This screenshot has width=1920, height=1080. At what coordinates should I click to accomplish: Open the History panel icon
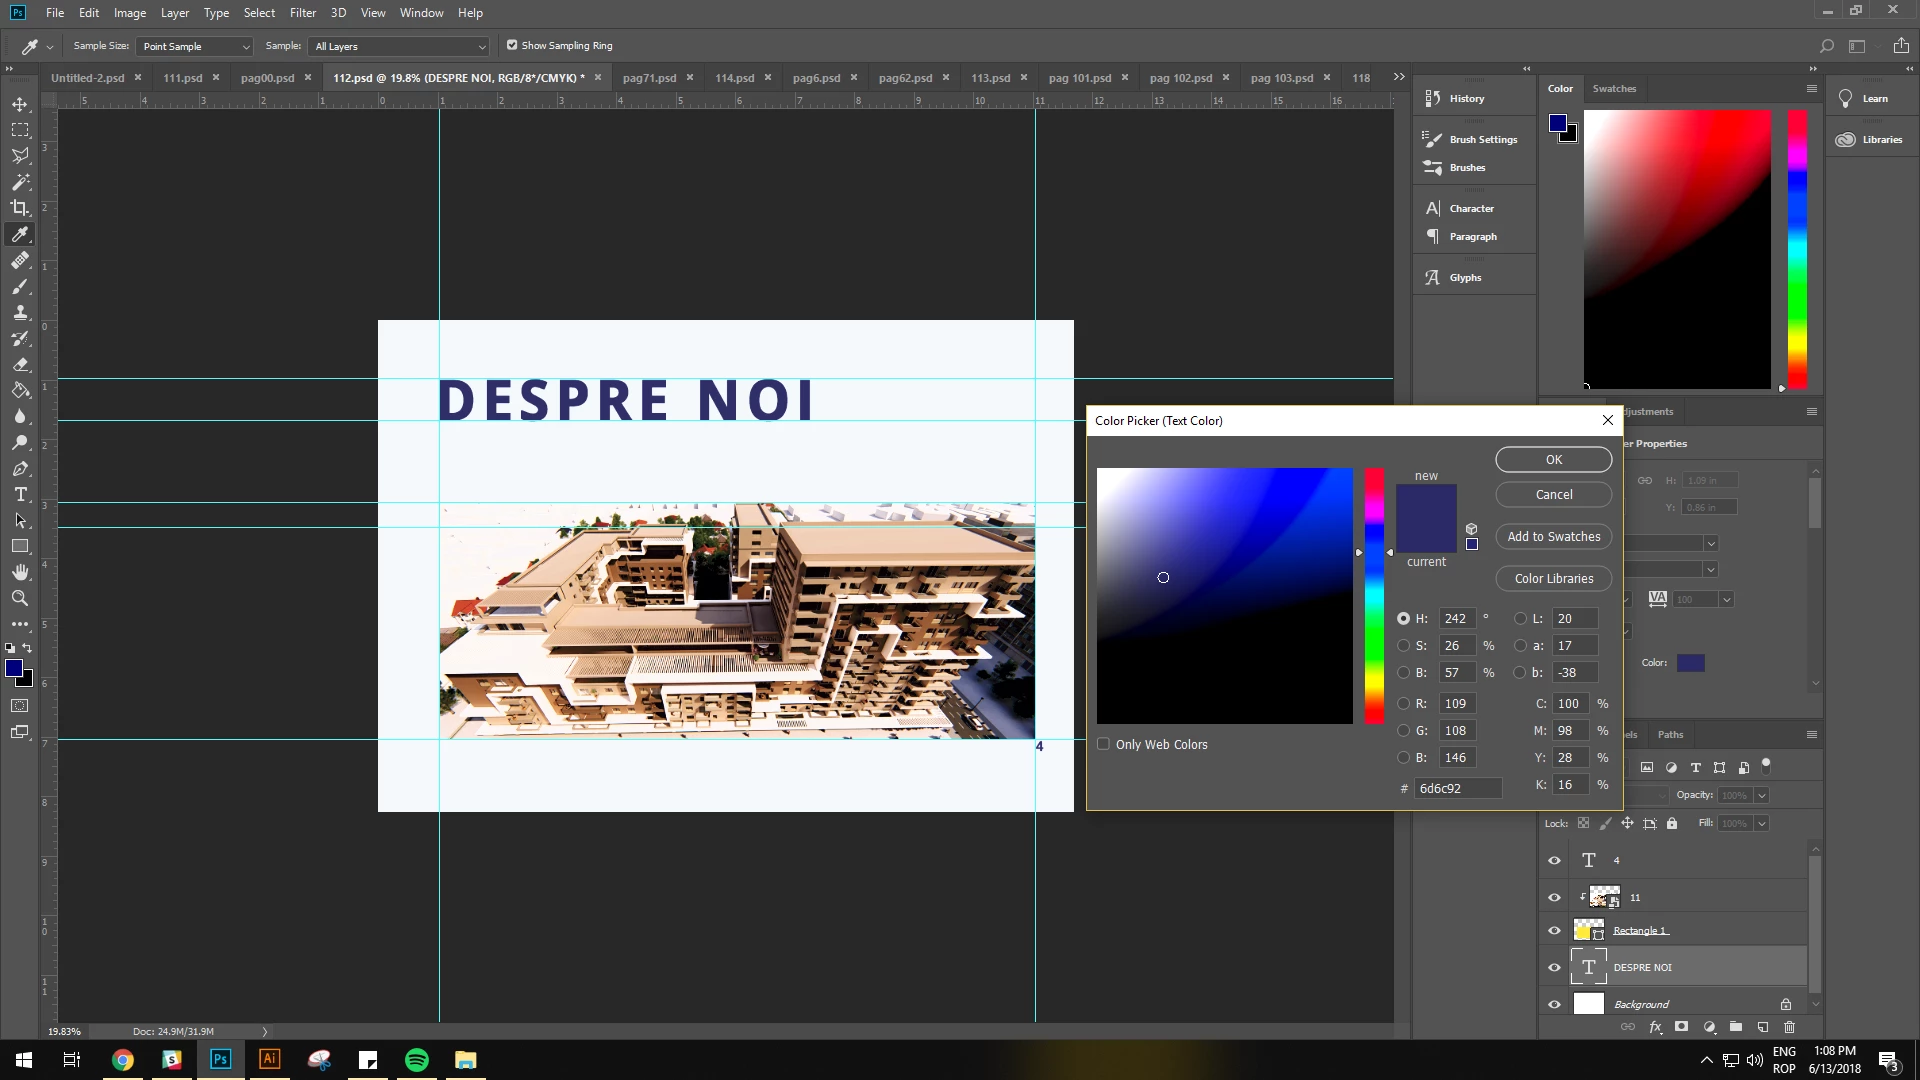1432,98
